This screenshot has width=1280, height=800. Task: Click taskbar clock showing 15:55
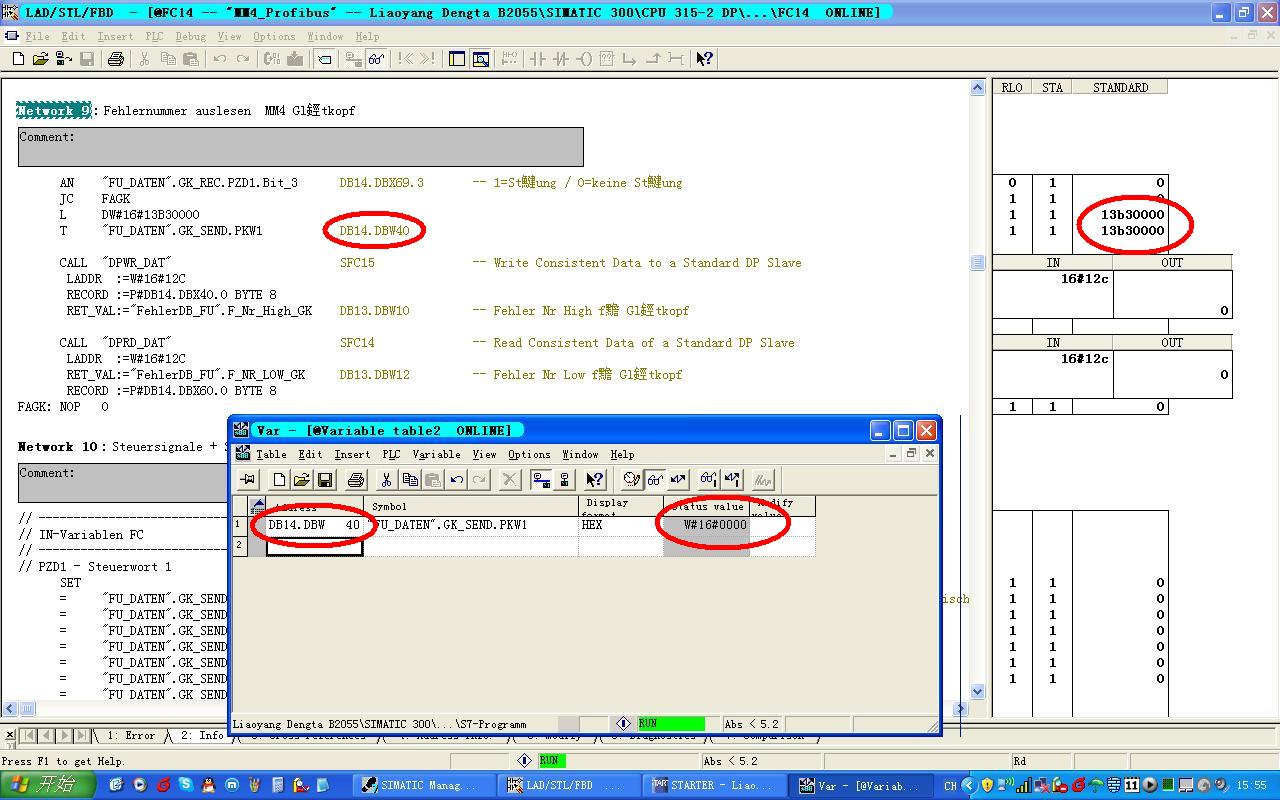[1251, 786]
